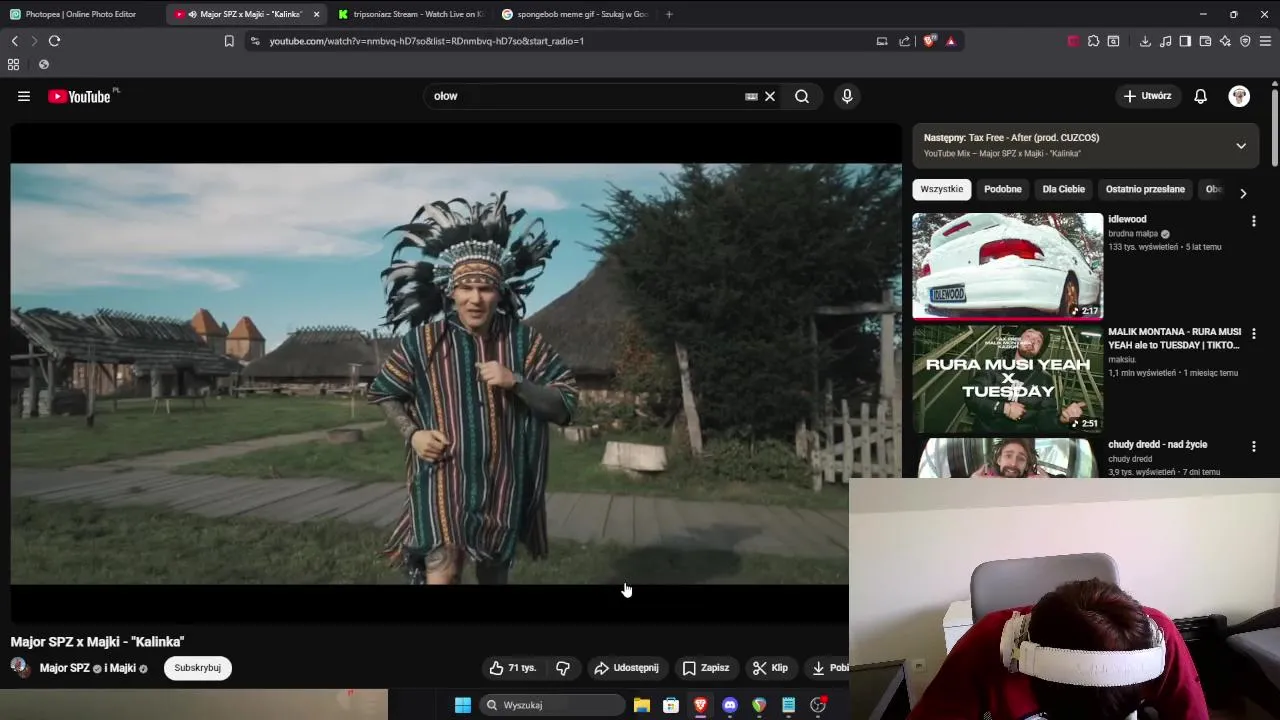
Task: Start voice search with the microphone
Action: click(x=847, y=96)
